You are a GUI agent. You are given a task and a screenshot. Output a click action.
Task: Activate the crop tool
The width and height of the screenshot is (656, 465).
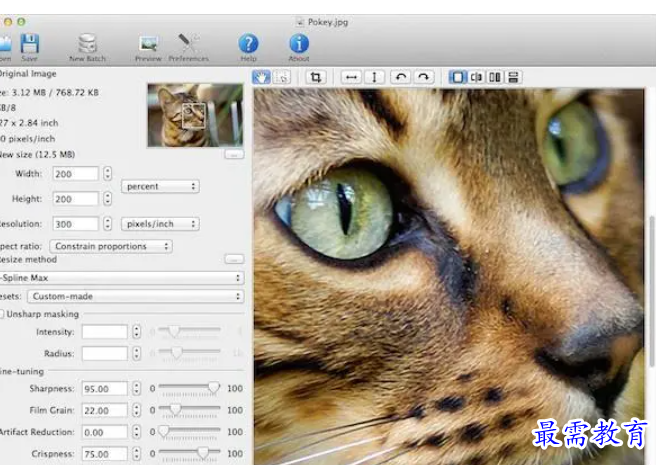click(x=315, y=77)
